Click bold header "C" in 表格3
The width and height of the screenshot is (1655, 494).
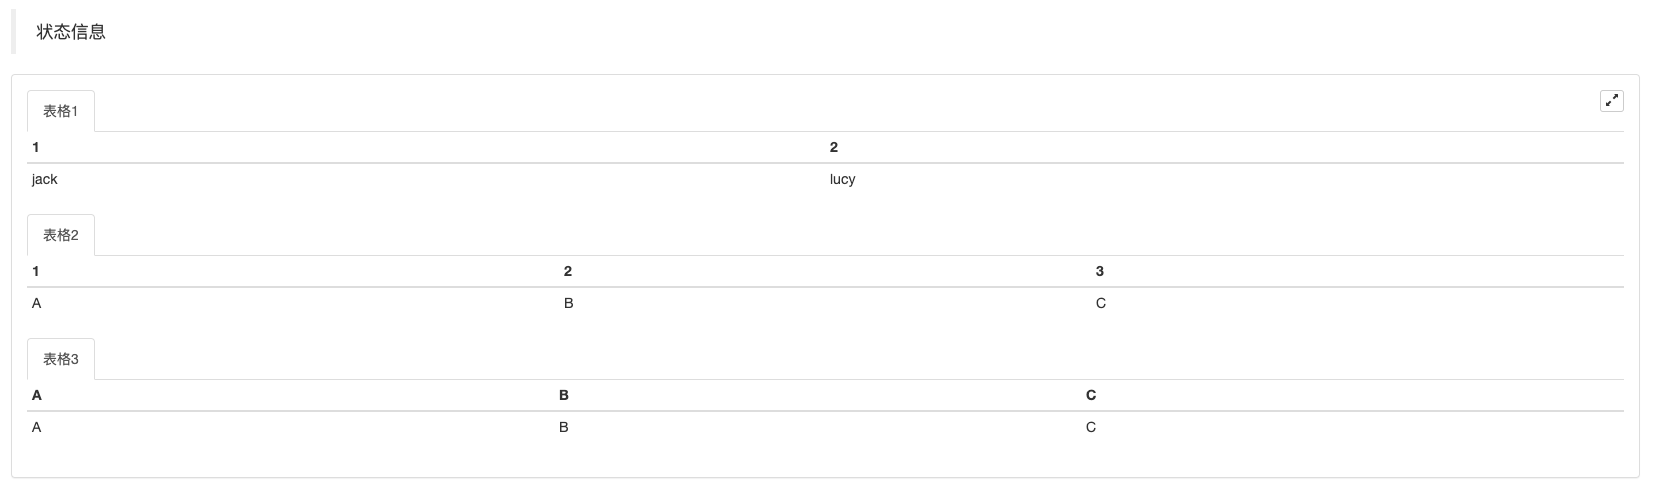pos(1091,396)
